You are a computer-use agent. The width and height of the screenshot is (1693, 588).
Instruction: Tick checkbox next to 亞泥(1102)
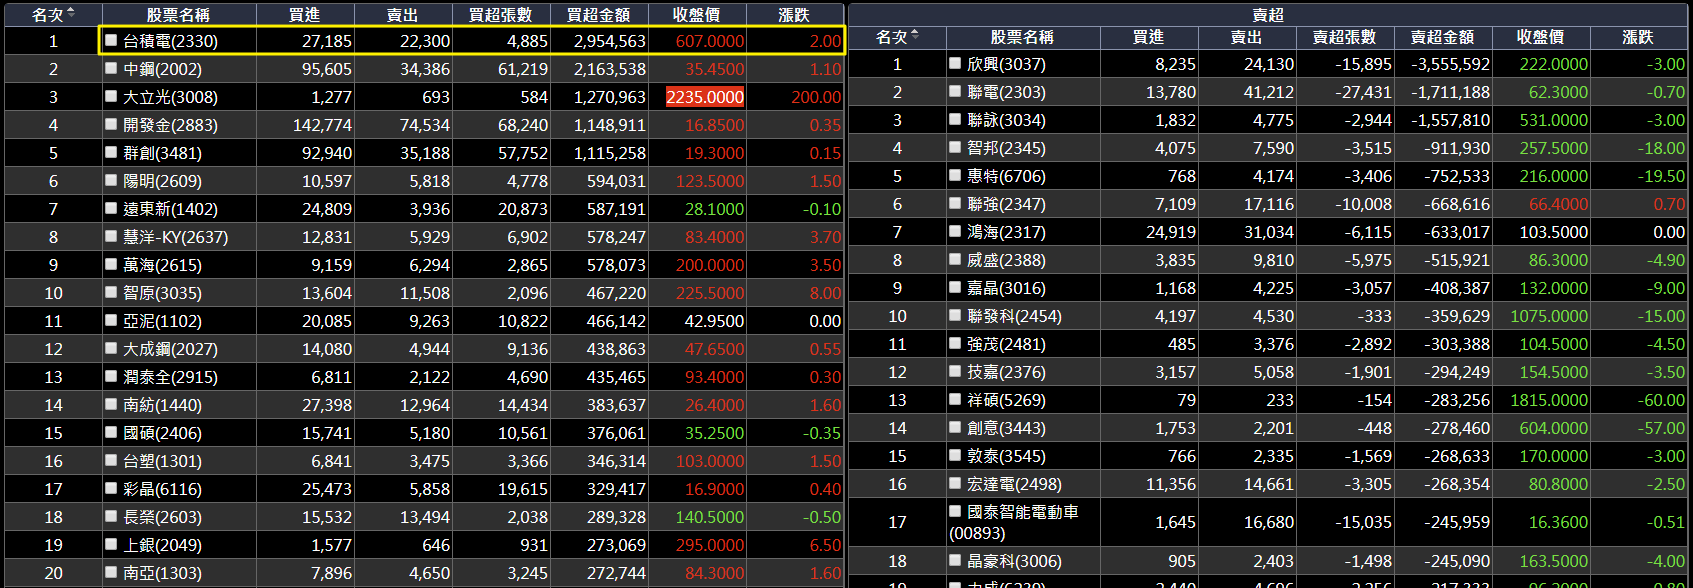(112, 321)
